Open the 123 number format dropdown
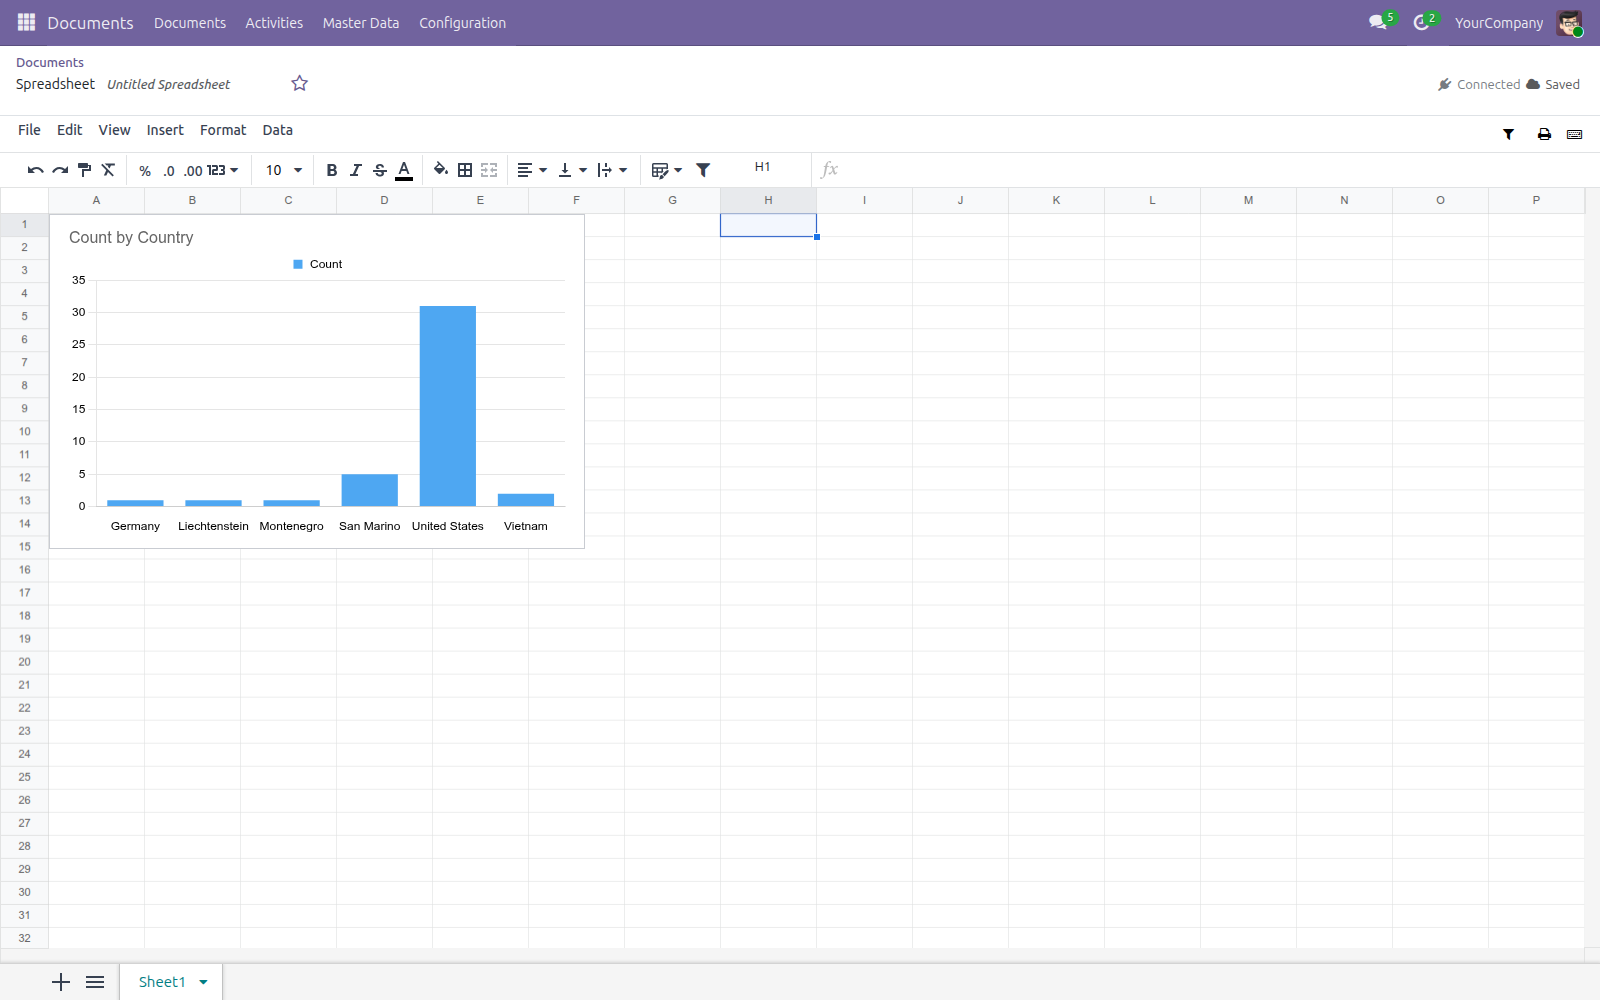Viewport: 1600px width, 1000px height. tap(223, 171)
